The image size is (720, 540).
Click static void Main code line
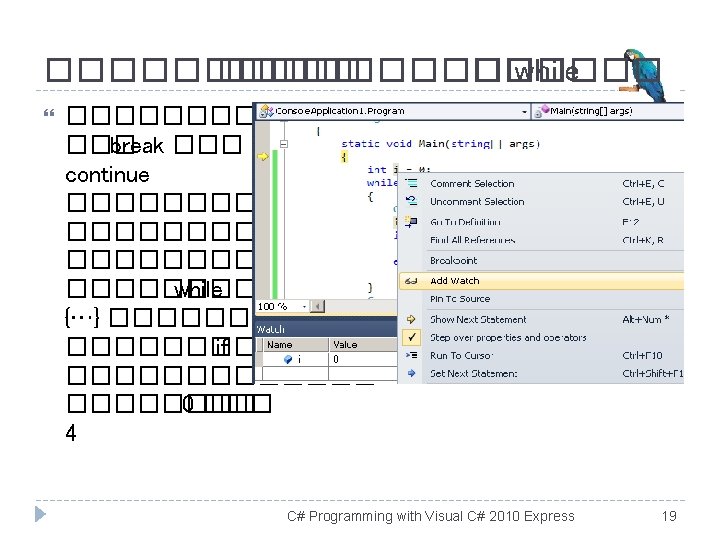tap(440, 144)
